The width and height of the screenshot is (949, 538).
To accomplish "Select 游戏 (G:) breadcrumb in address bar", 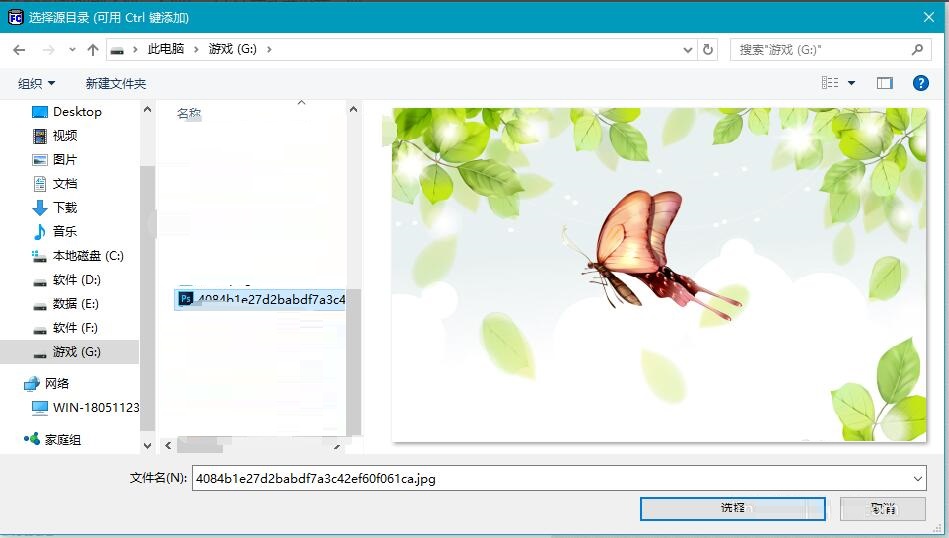I will click(x=232, y=49).
